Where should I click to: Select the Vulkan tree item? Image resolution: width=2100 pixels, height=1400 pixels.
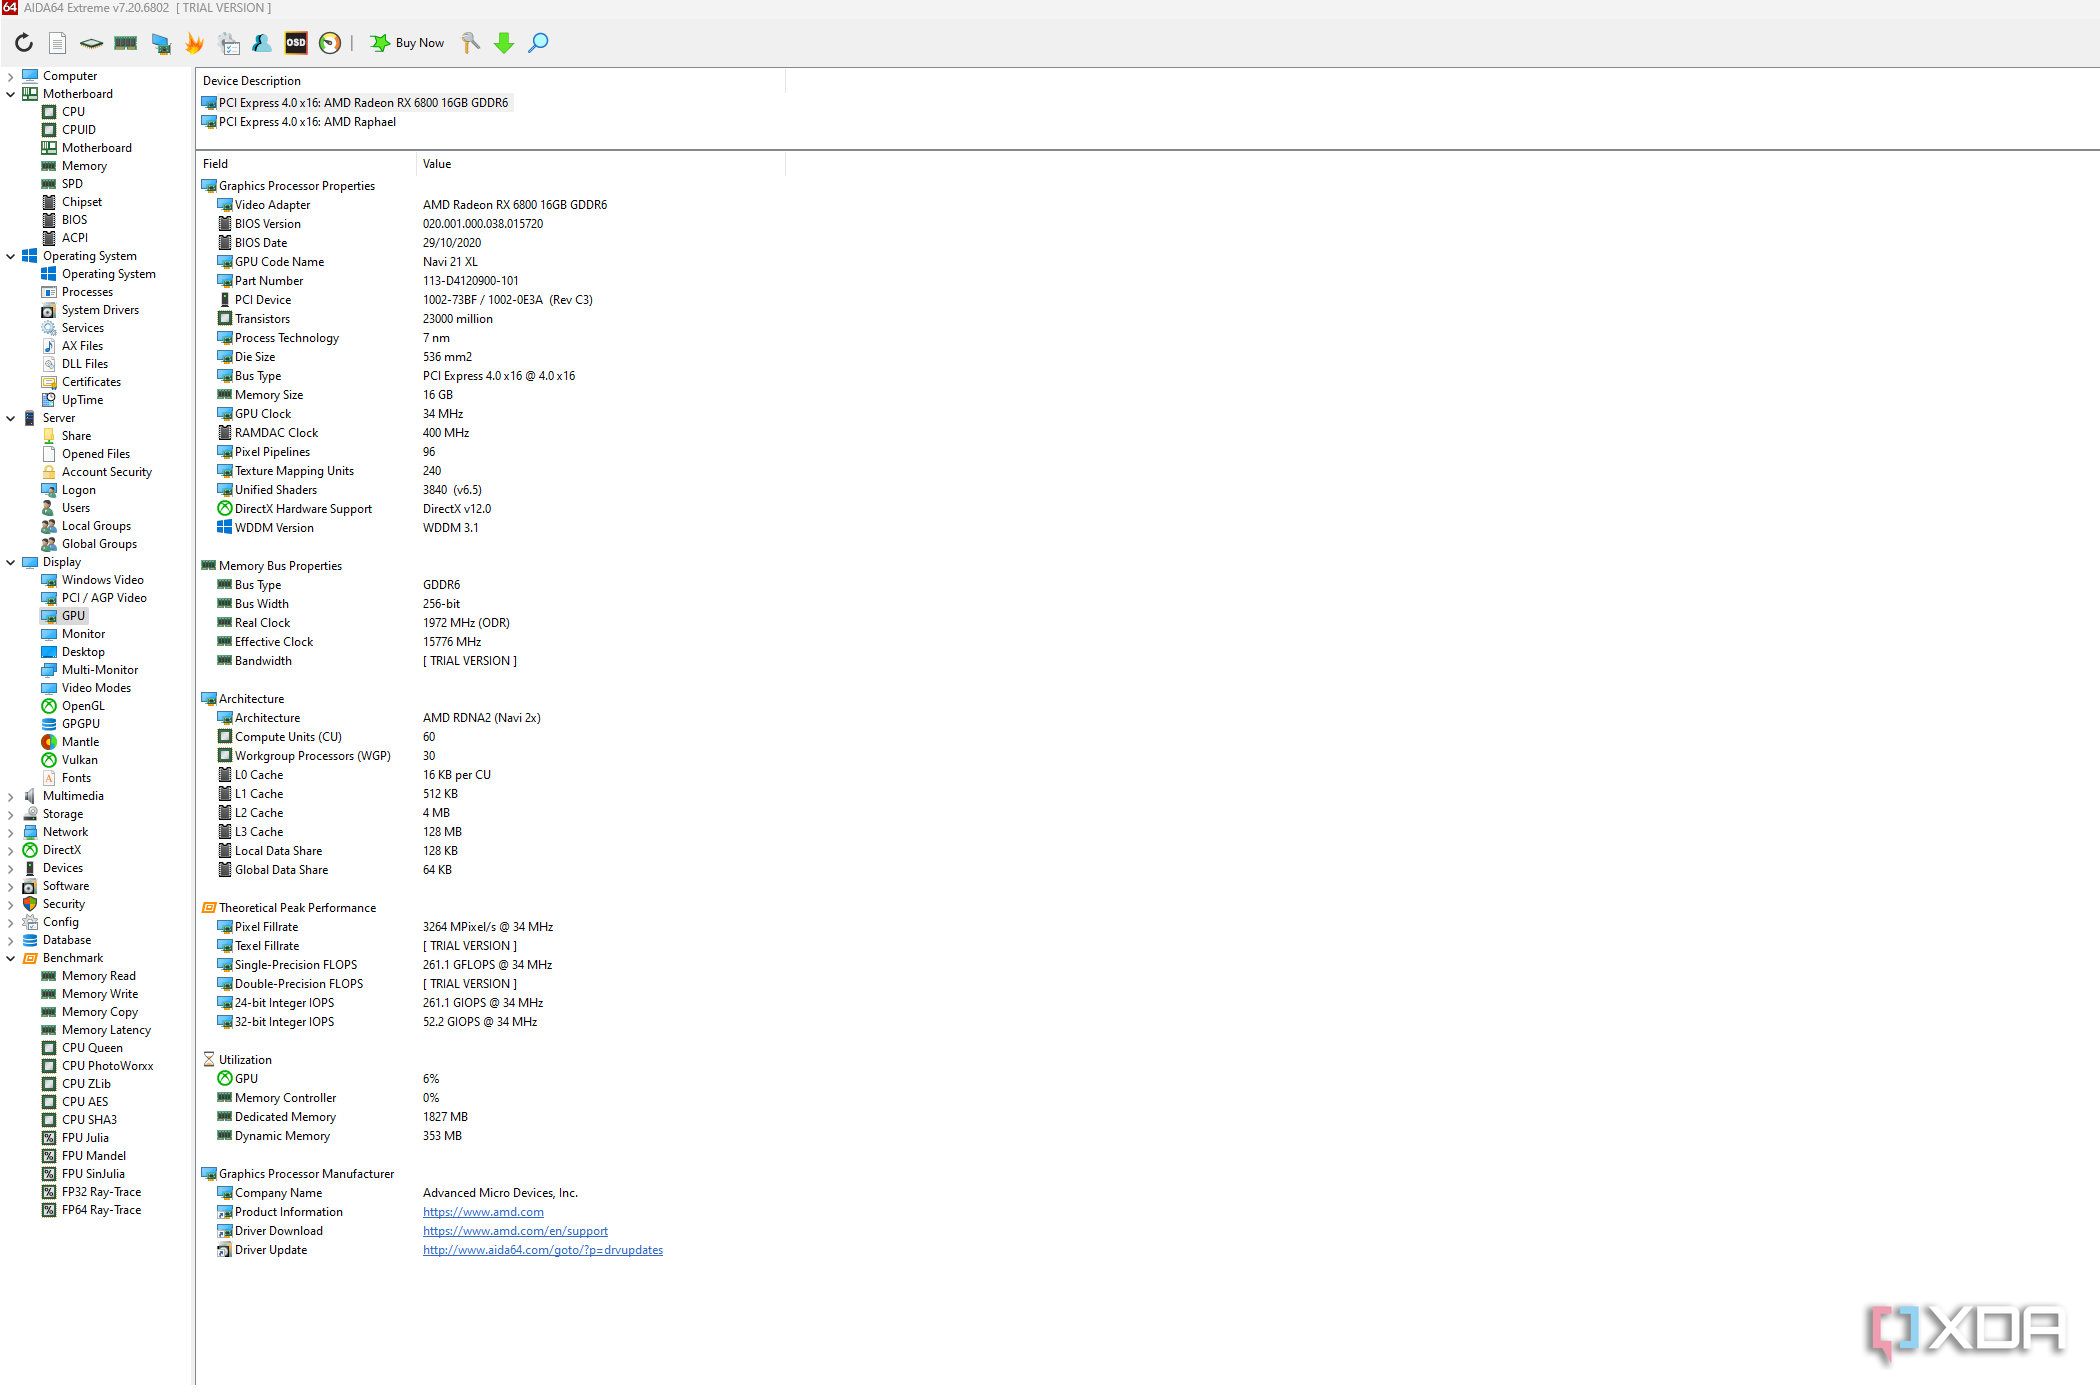(69, 760)
